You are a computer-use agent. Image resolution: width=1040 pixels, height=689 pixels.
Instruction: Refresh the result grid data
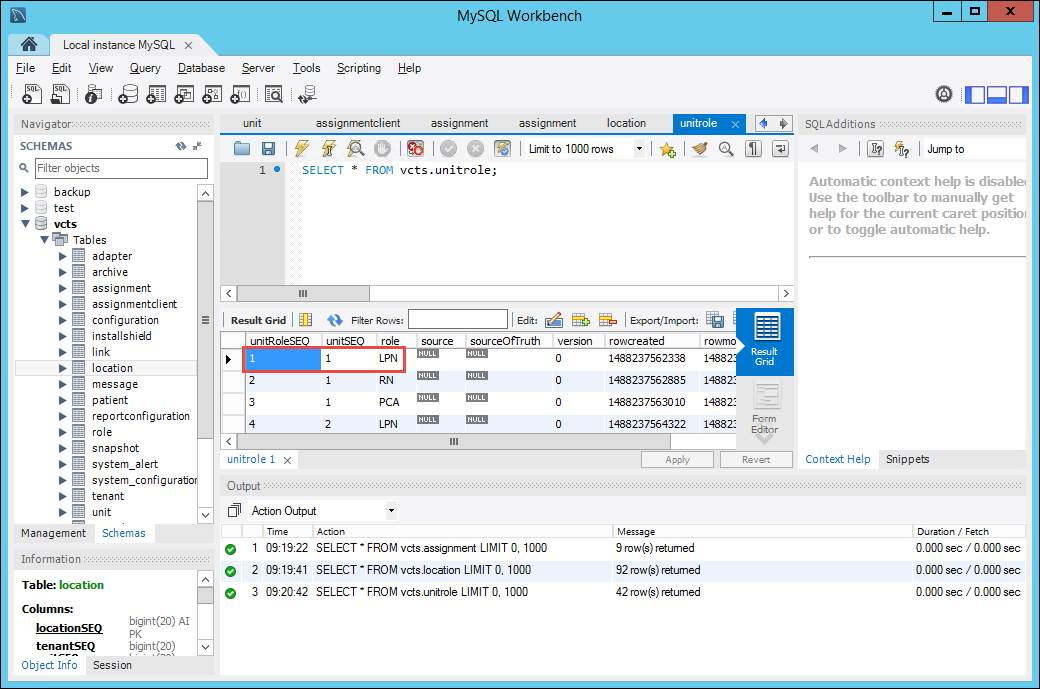(335, 320)
